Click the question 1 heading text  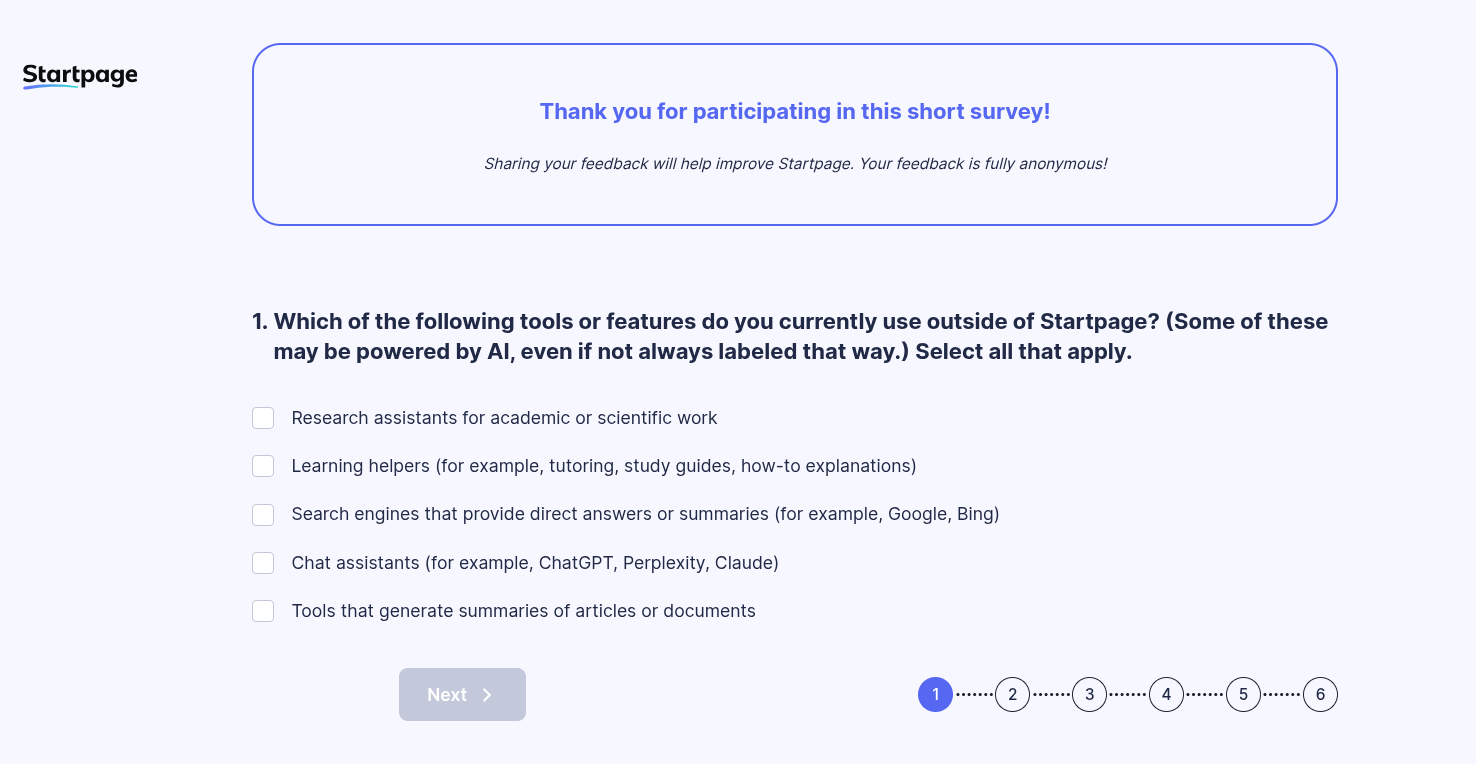790,337
